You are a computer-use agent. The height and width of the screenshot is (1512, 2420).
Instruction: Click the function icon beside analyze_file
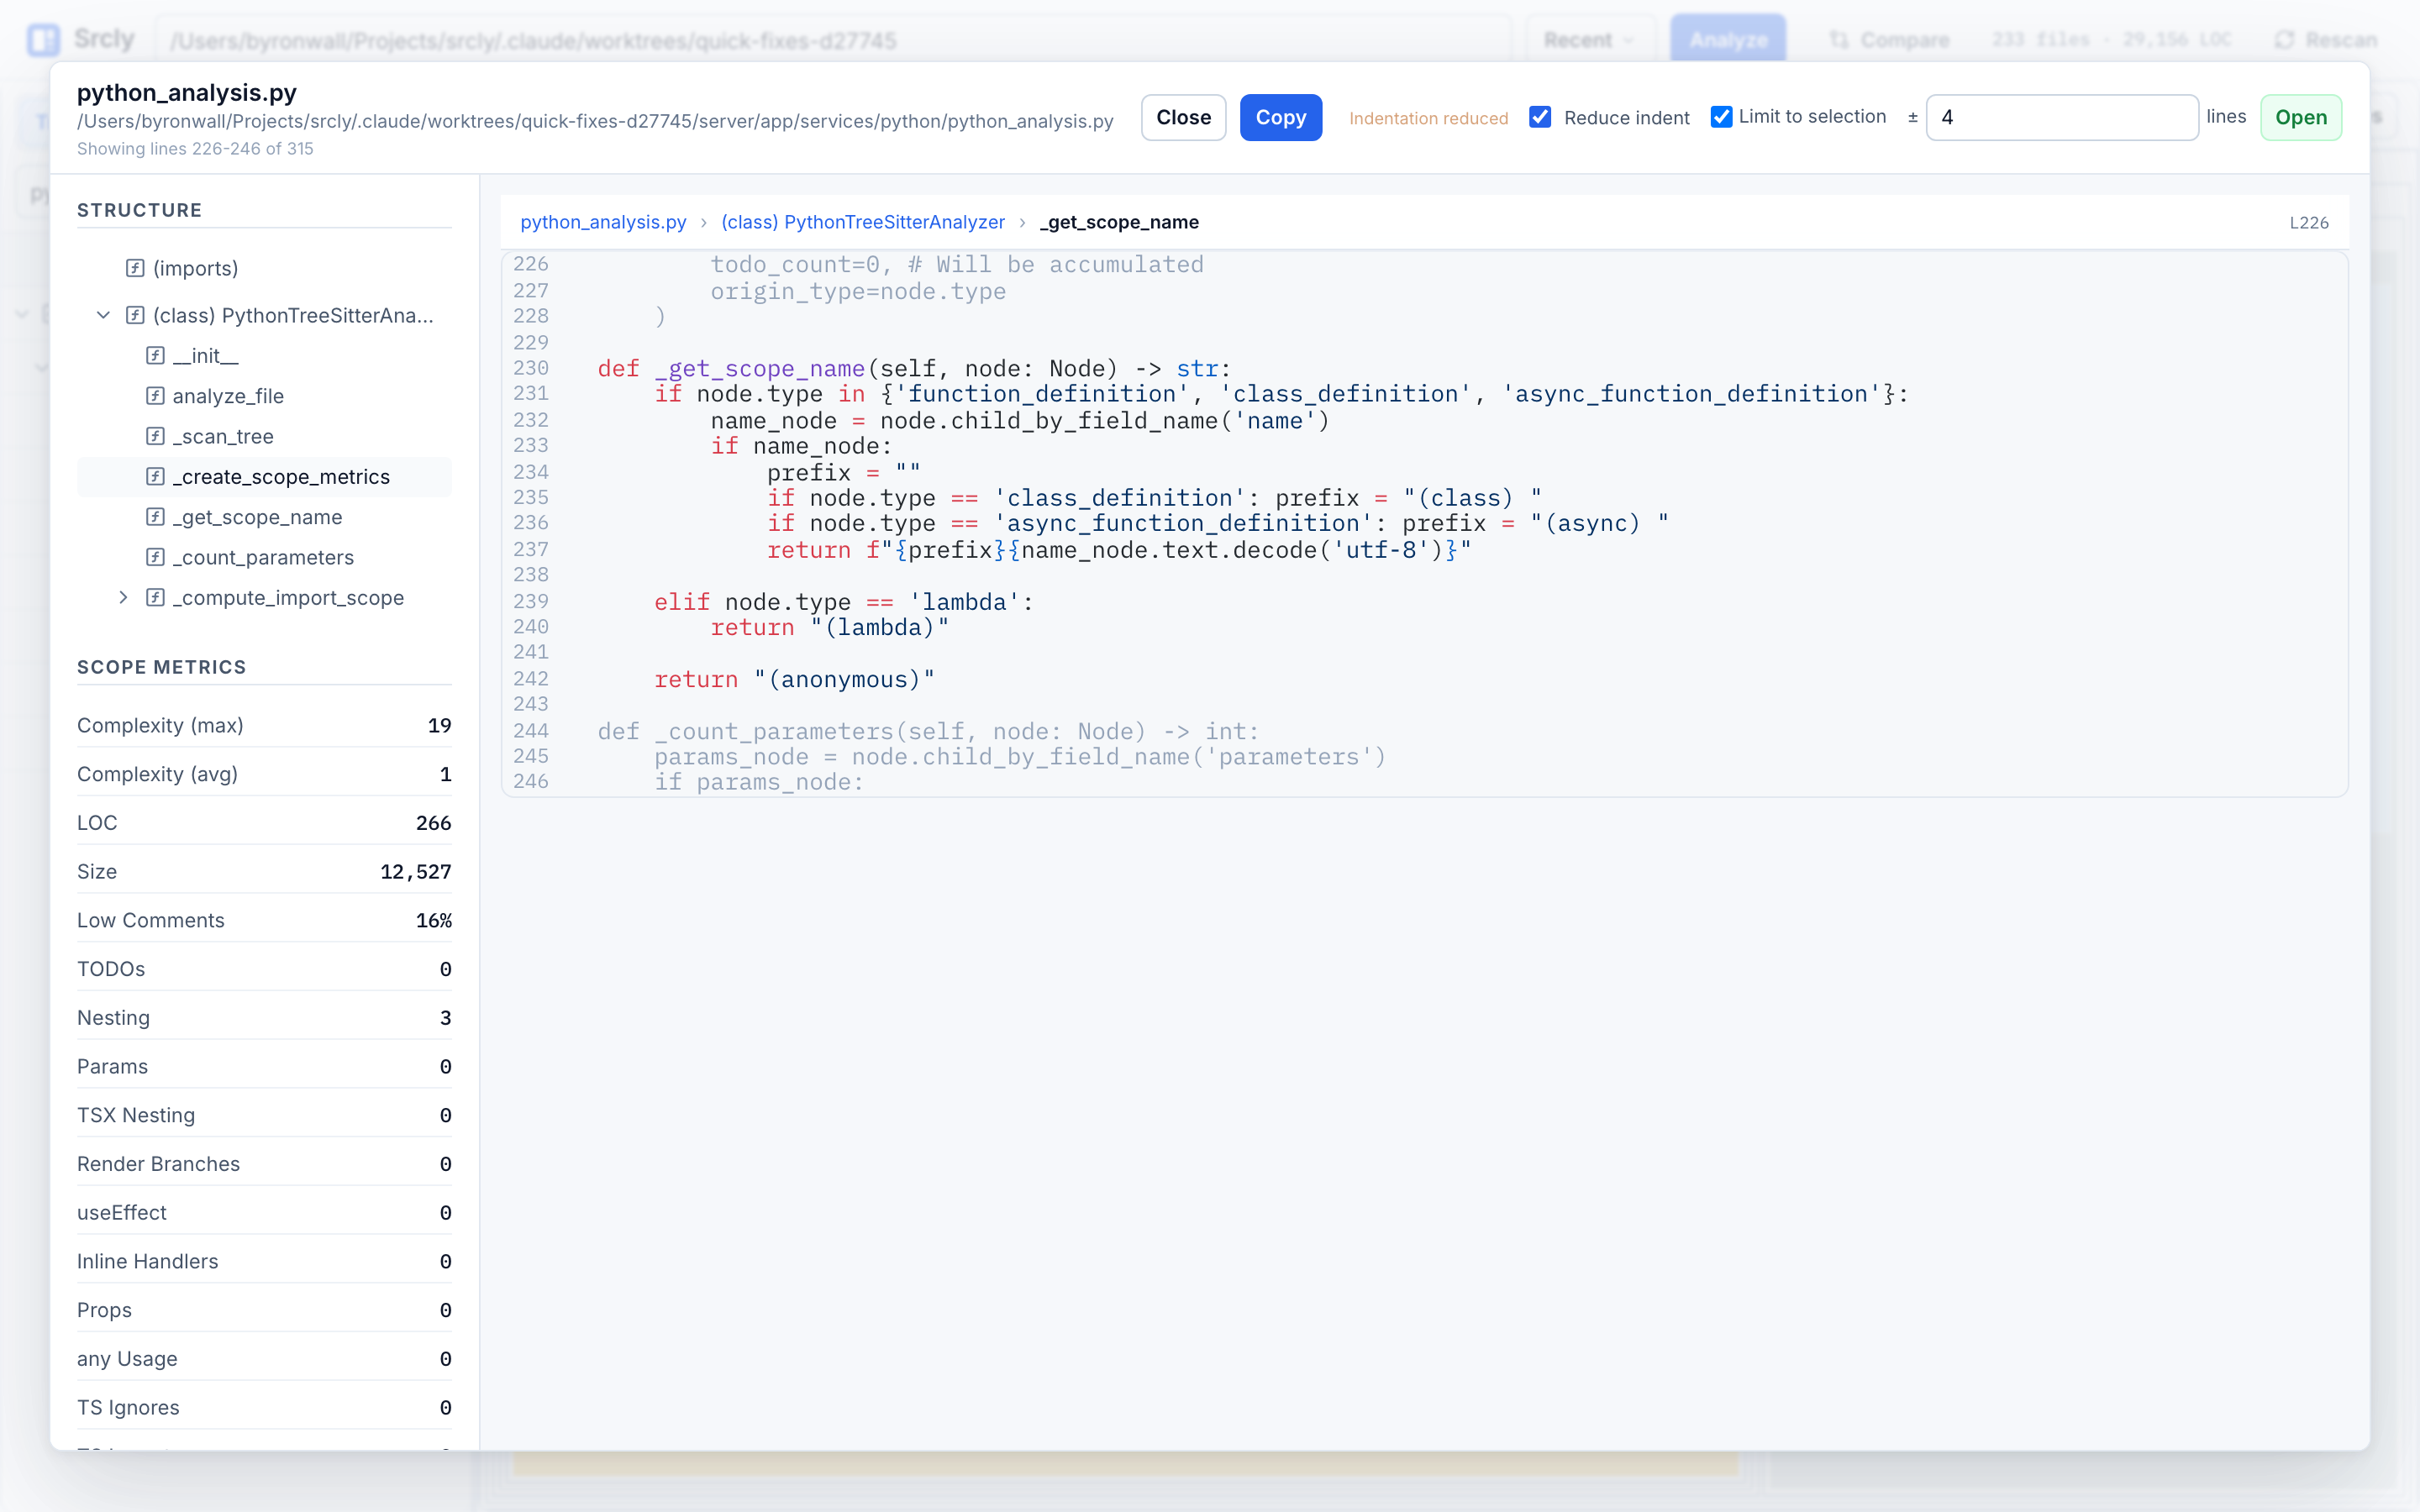point(155,396)
